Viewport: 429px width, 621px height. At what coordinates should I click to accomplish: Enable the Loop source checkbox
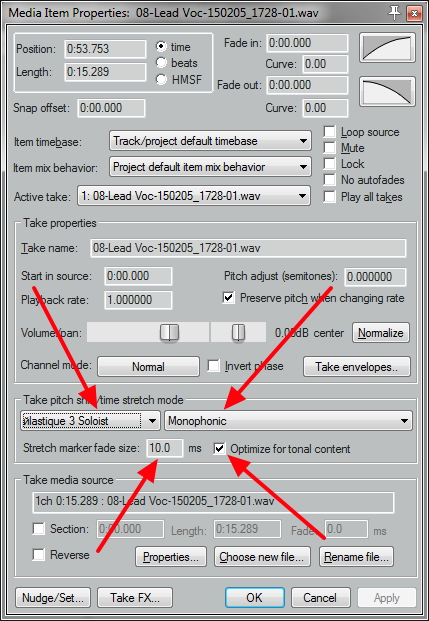[x=330, y=132]
